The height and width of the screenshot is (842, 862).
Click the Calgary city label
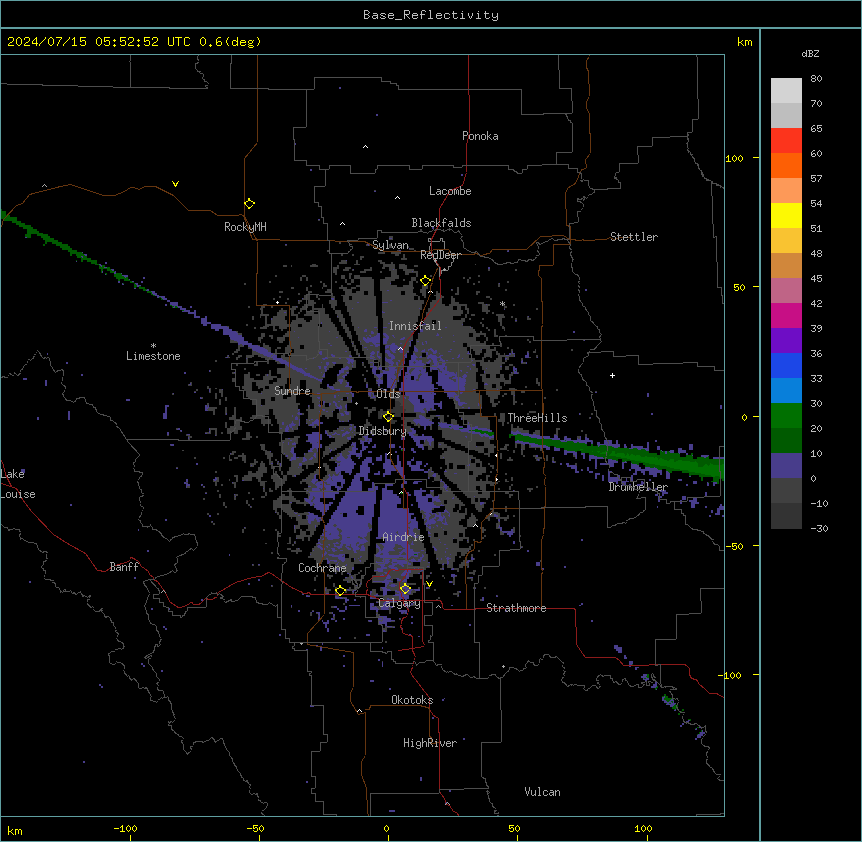399,603
